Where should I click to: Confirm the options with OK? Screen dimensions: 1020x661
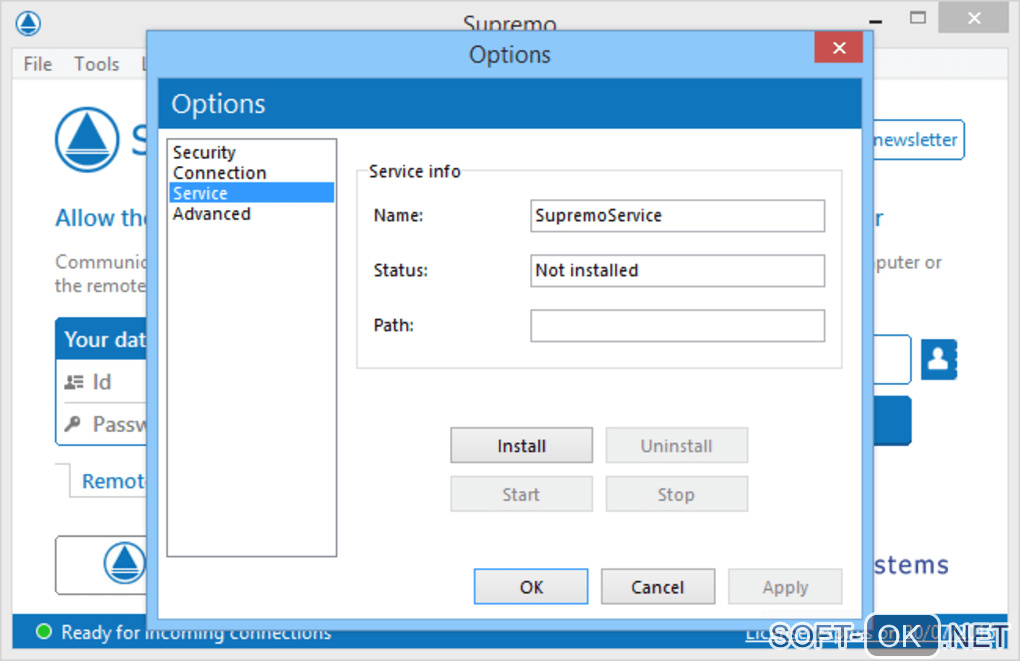pos(531,587)
